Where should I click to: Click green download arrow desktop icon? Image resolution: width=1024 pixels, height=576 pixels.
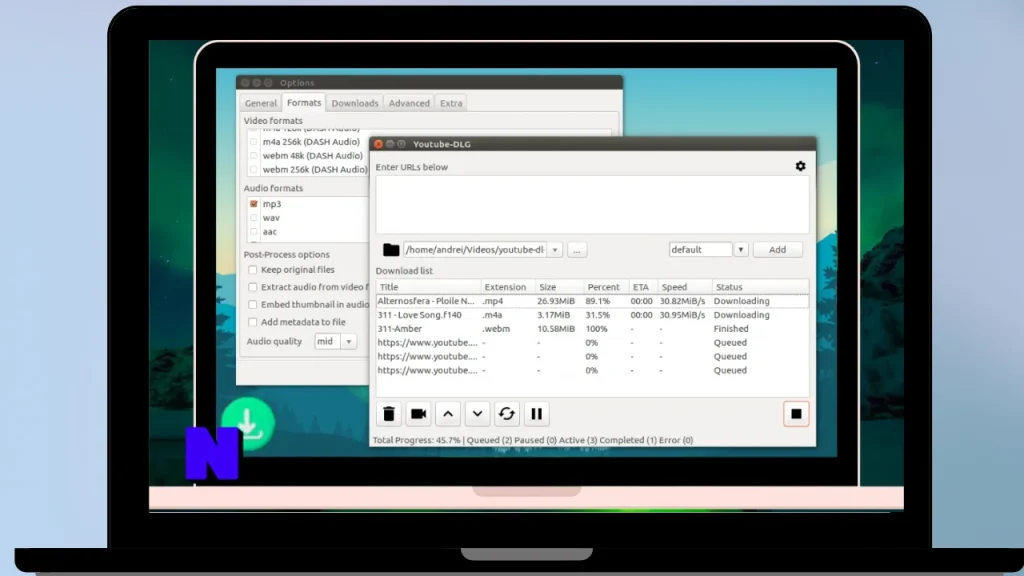[248, 424]
